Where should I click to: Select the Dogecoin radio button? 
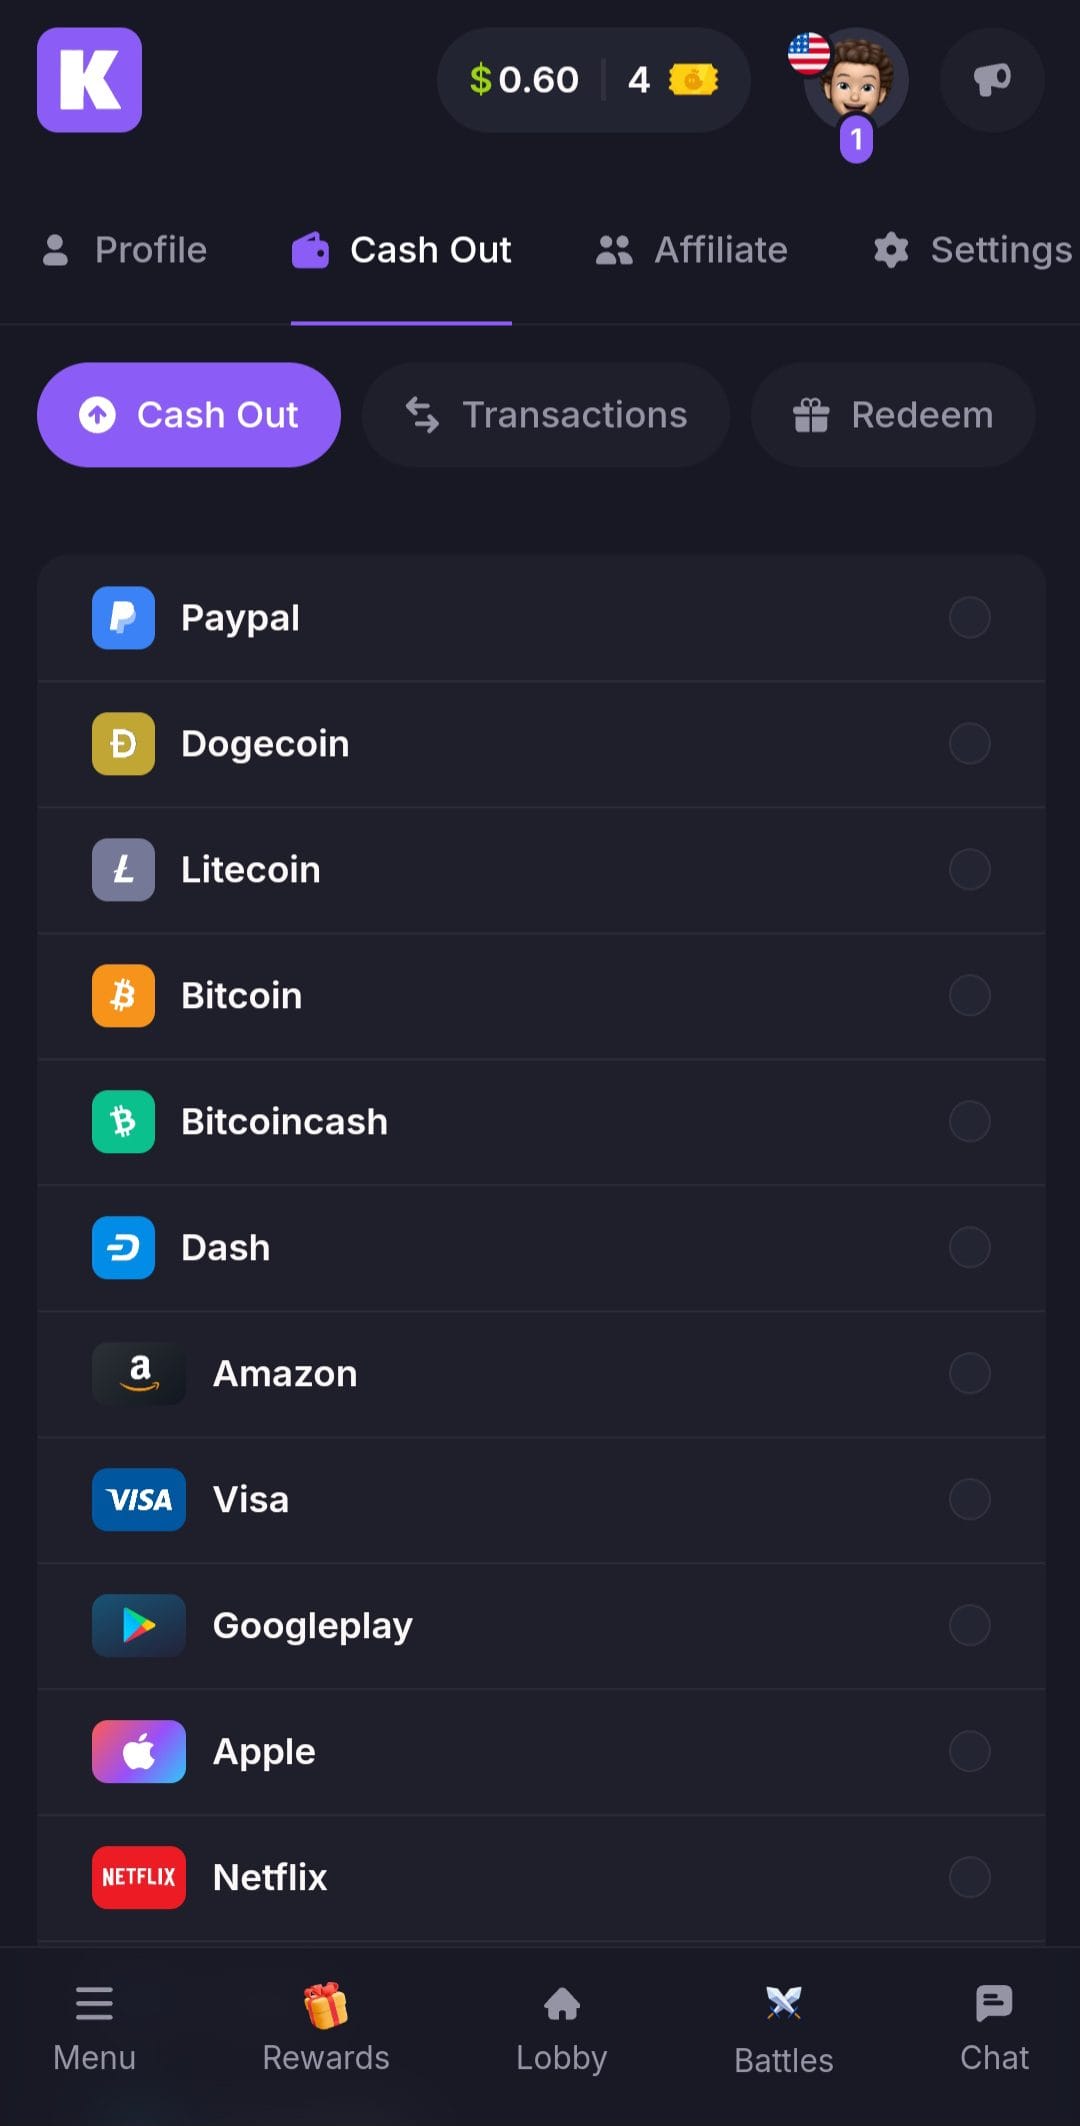tap(969, 744)
